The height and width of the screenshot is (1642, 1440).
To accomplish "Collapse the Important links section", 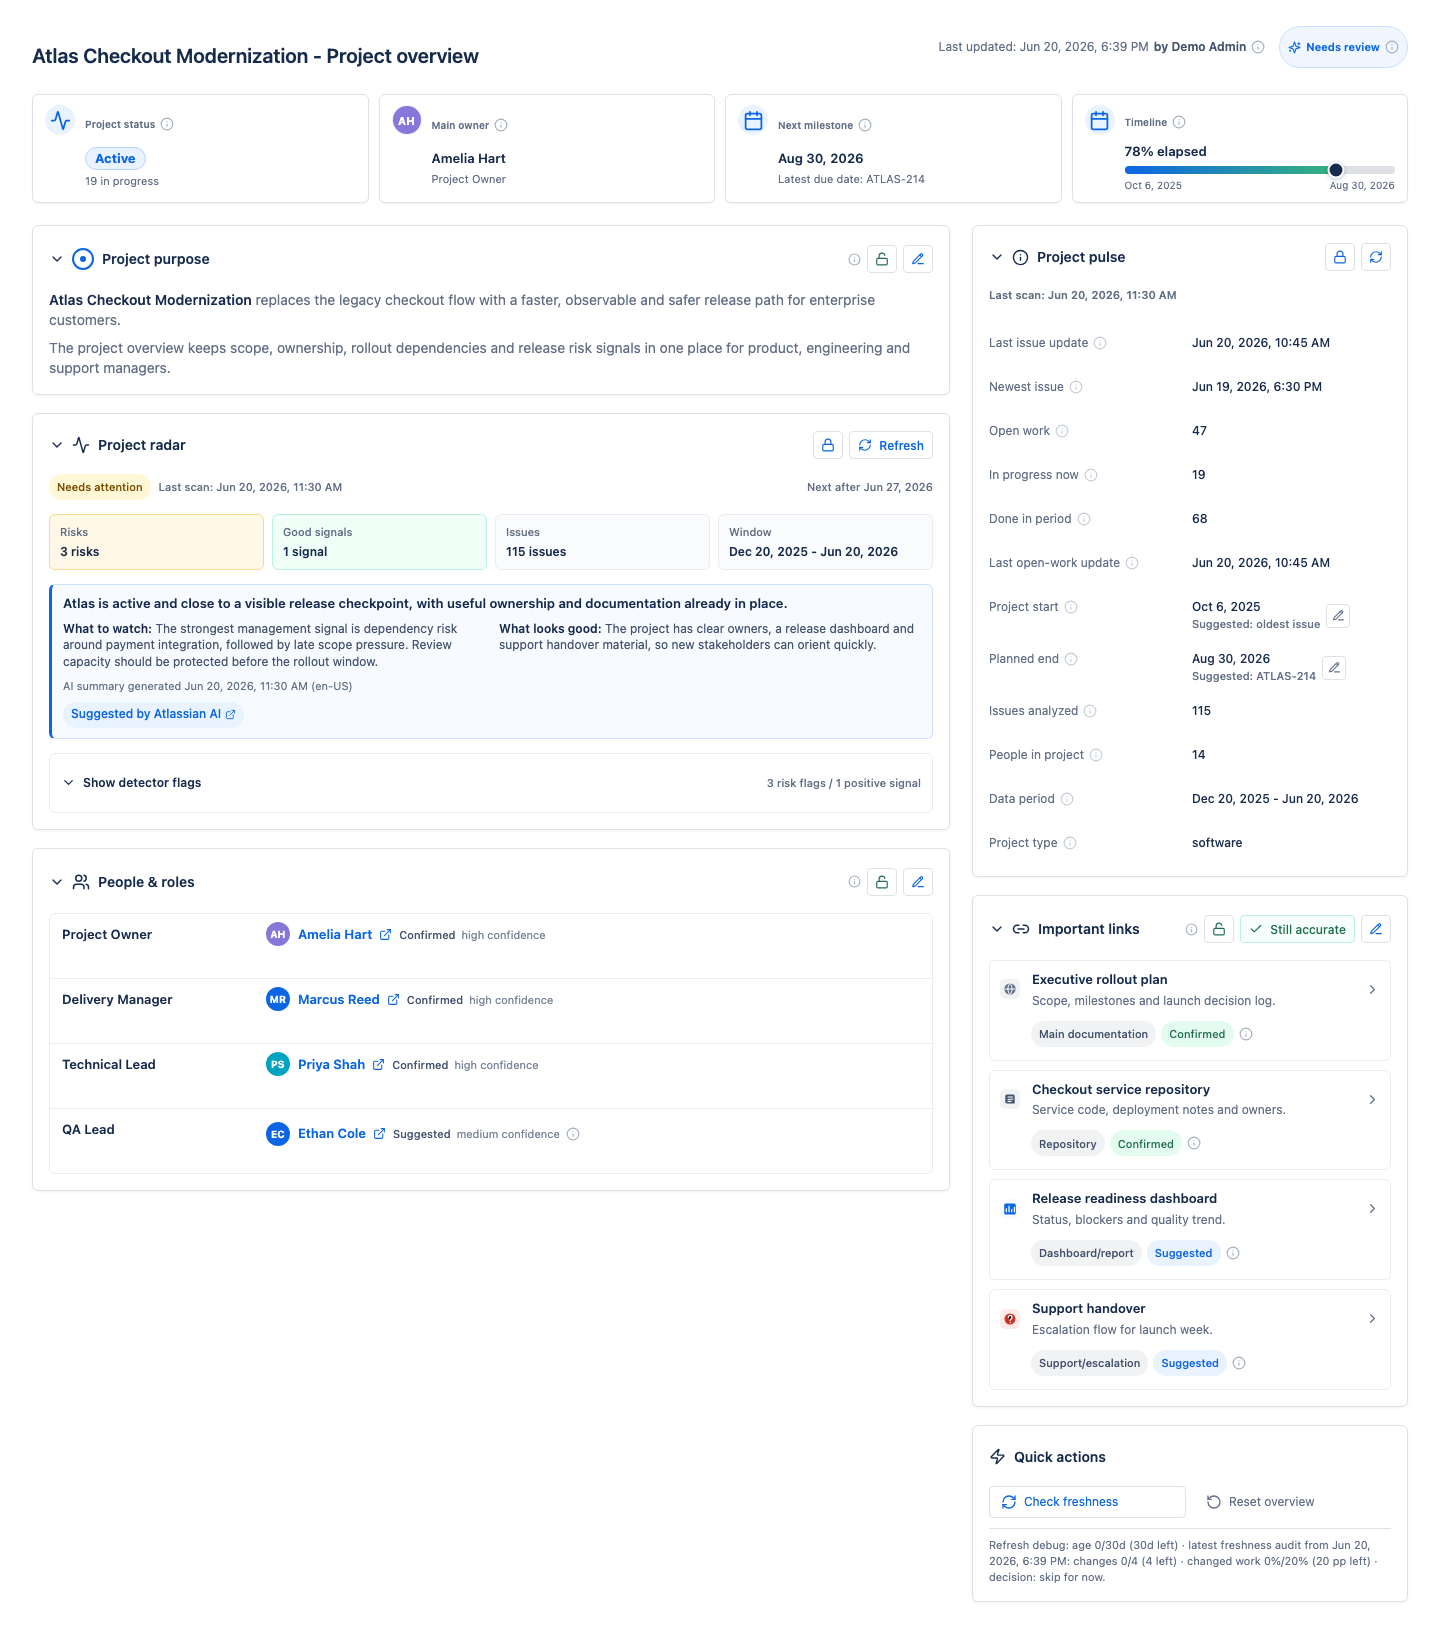I will pyautogui.click(x=996, y=929).
